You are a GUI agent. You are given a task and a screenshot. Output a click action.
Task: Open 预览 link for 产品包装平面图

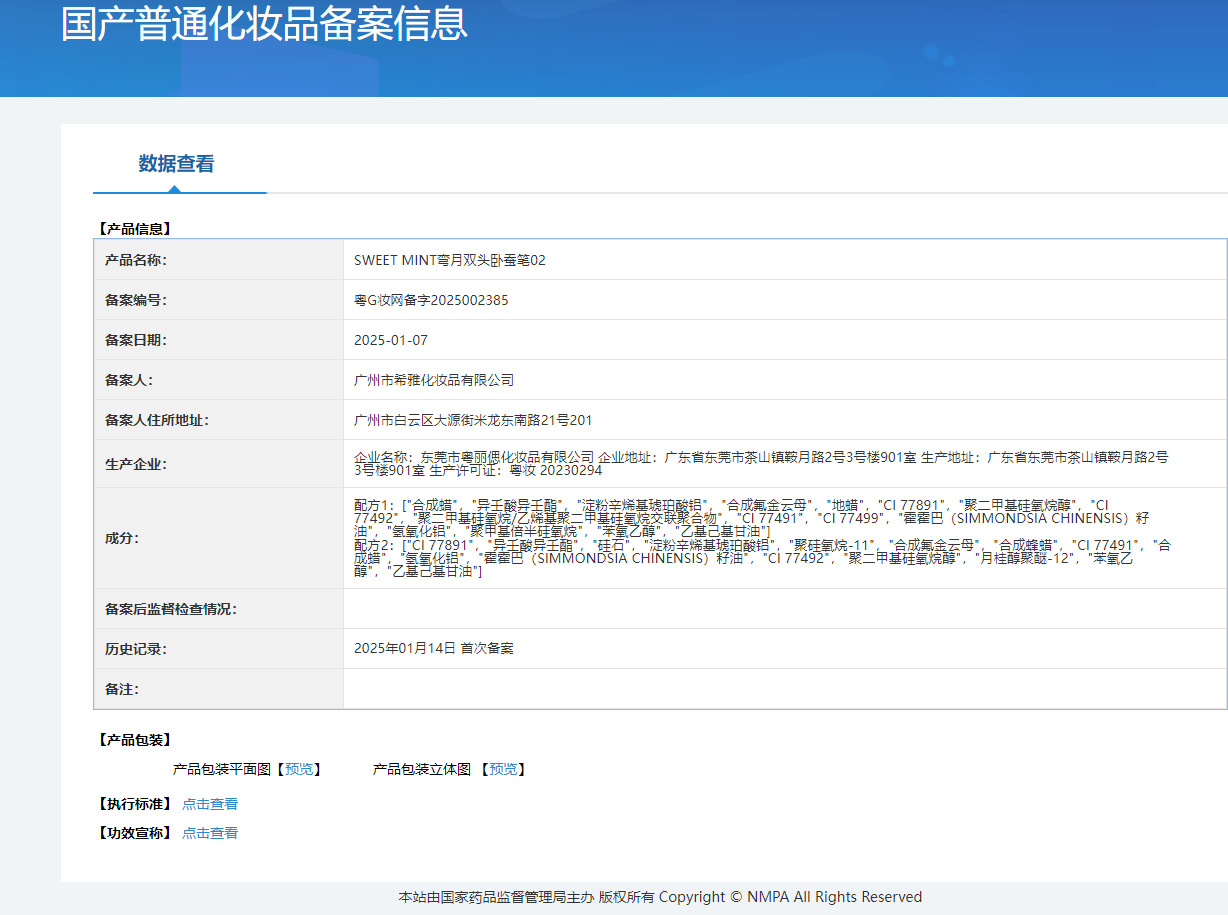click(299, 769)
